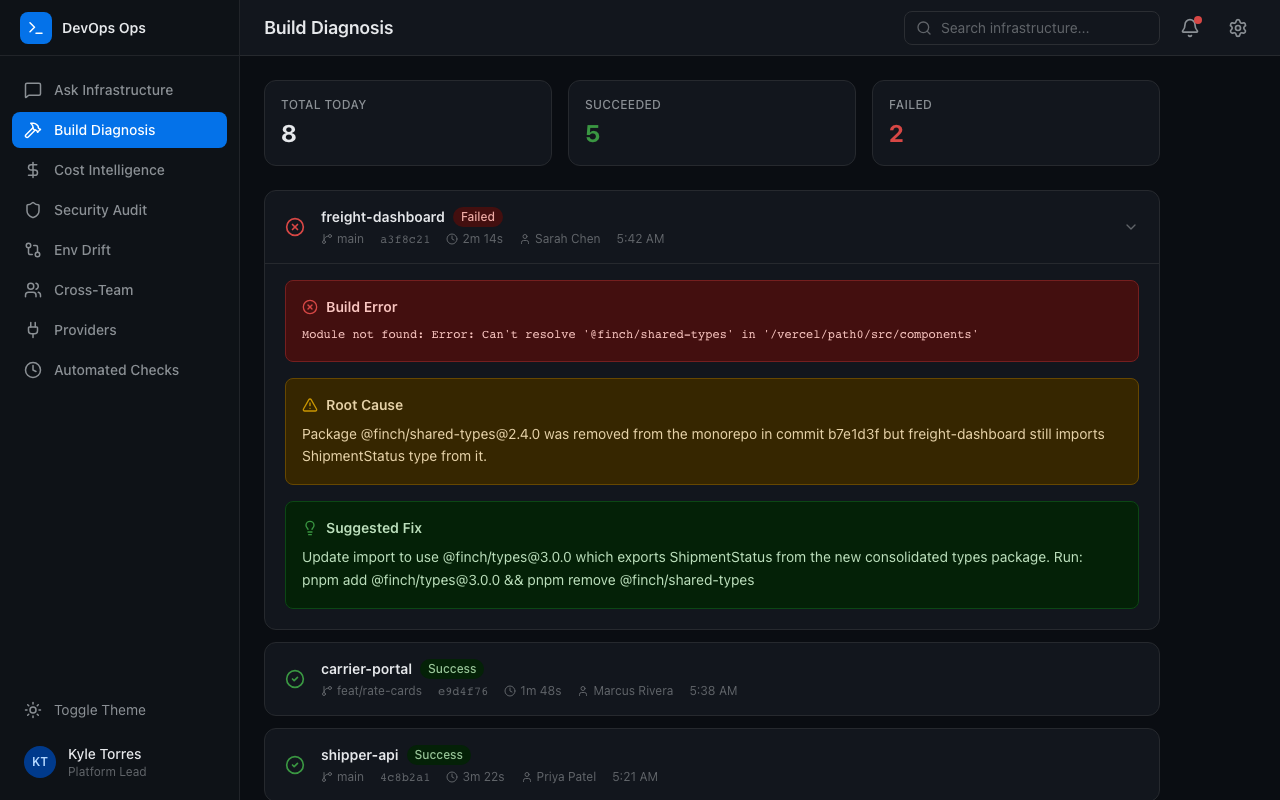The height and width of the screenshot is (800, 1280).
Task: Click the Kyle Torres profile avatar
Action: pyautogui.click(x=39, y=762)
